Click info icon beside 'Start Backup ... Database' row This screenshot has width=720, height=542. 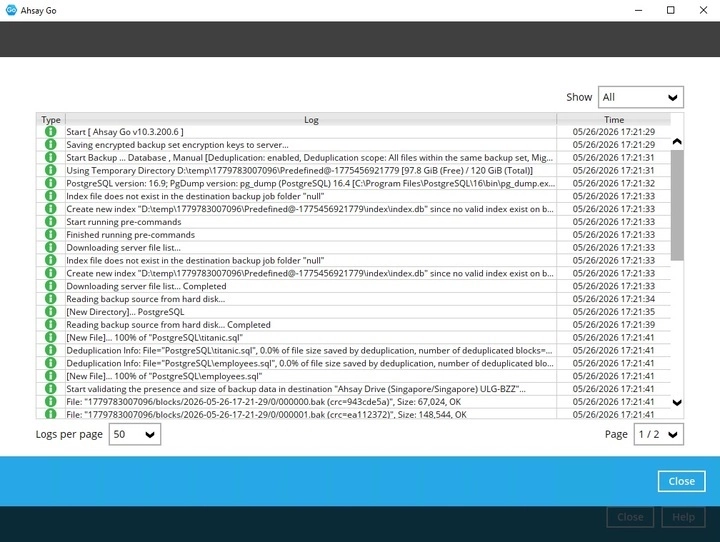pos(51,158)
